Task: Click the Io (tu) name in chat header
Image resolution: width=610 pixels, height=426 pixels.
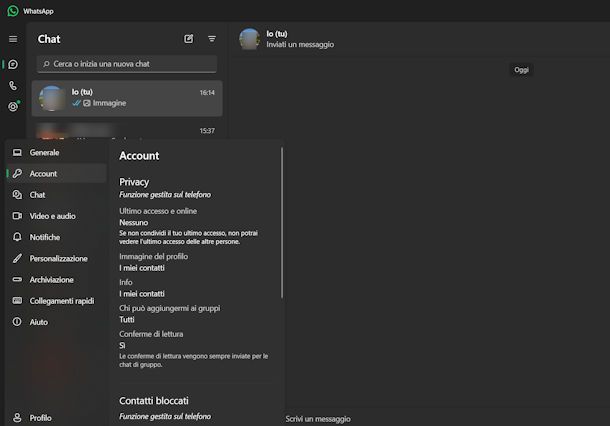Action: pos(277,34)
